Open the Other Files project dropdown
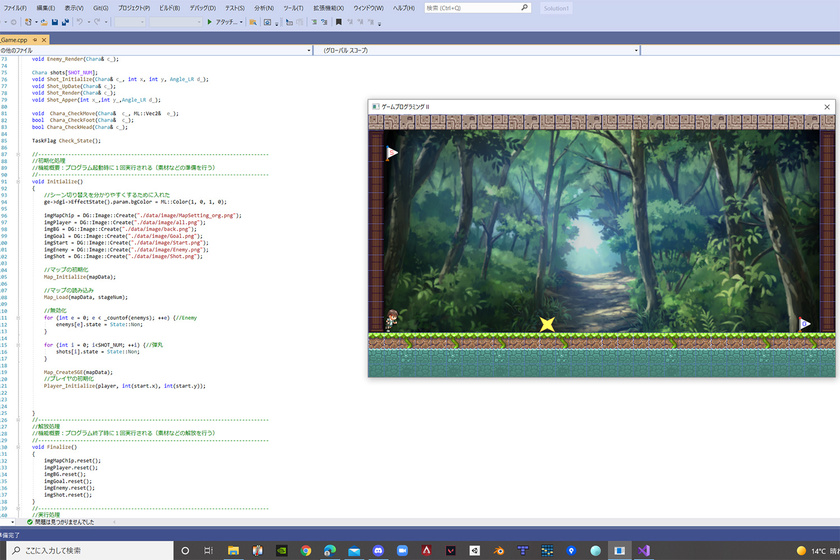Viewport: 840px width, 560px height. (308, 49)
